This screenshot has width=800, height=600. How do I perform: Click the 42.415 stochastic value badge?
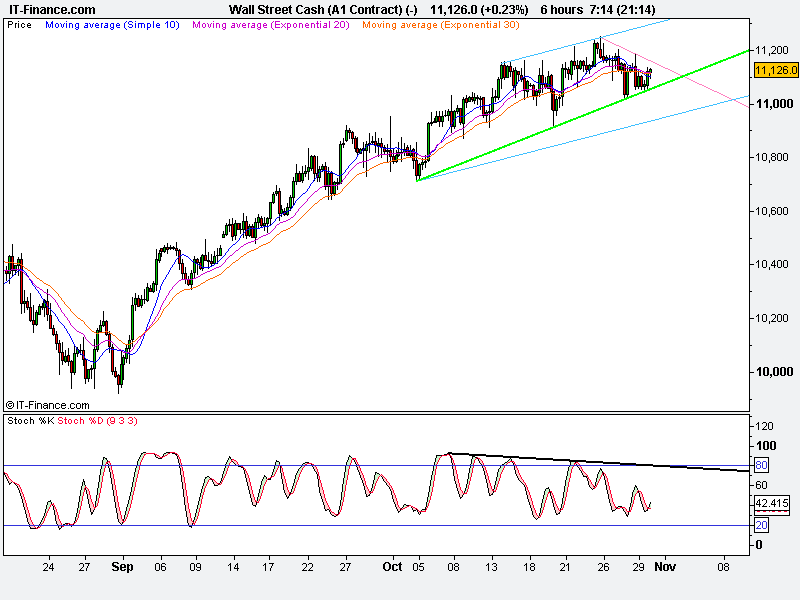(771, 503)
